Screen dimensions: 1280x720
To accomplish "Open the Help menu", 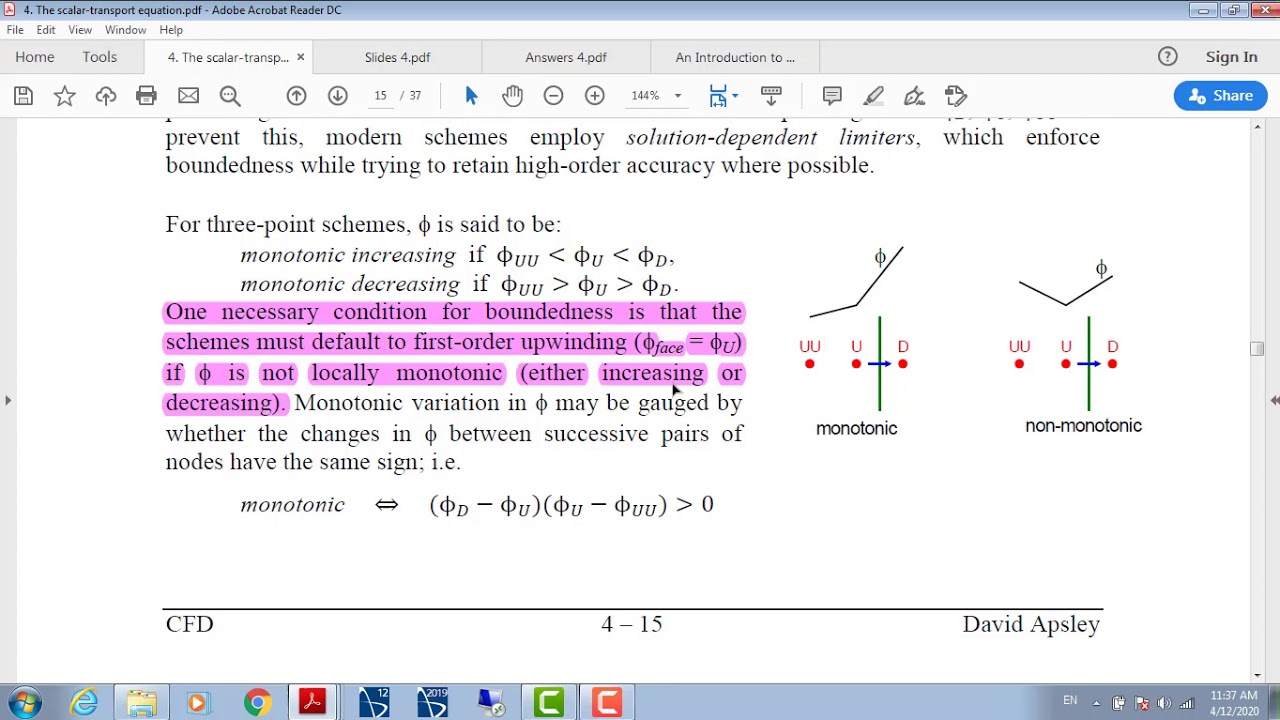I will click(x=171, y=30).
